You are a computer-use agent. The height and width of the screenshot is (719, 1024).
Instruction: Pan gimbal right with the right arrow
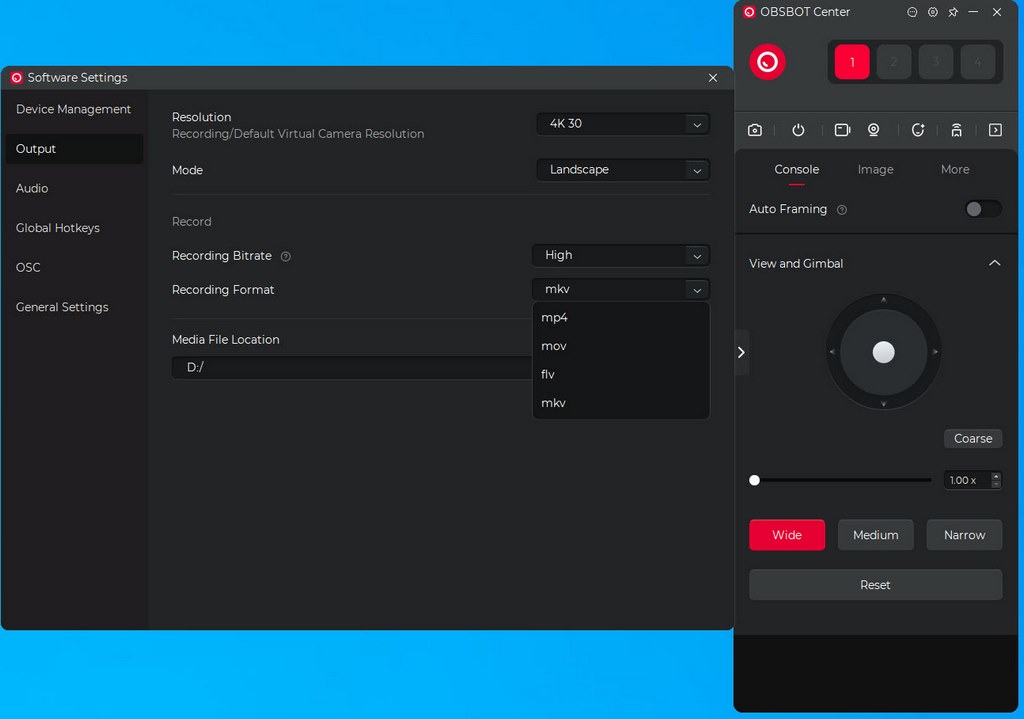tap(935, 352)
